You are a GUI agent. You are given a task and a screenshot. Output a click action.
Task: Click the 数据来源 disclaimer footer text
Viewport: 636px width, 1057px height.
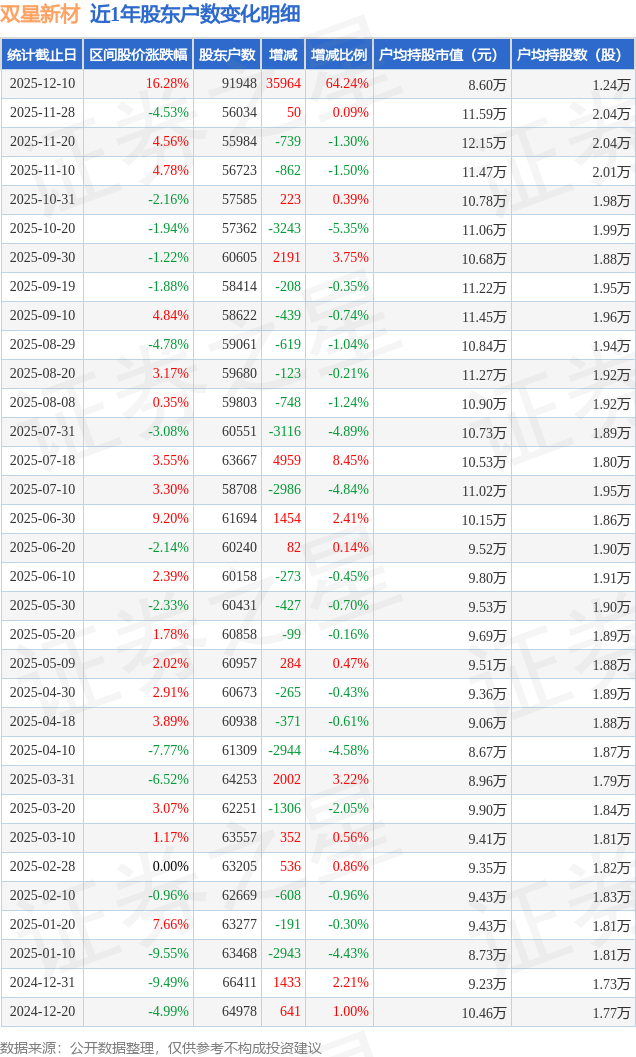[x=160, y=1047]
